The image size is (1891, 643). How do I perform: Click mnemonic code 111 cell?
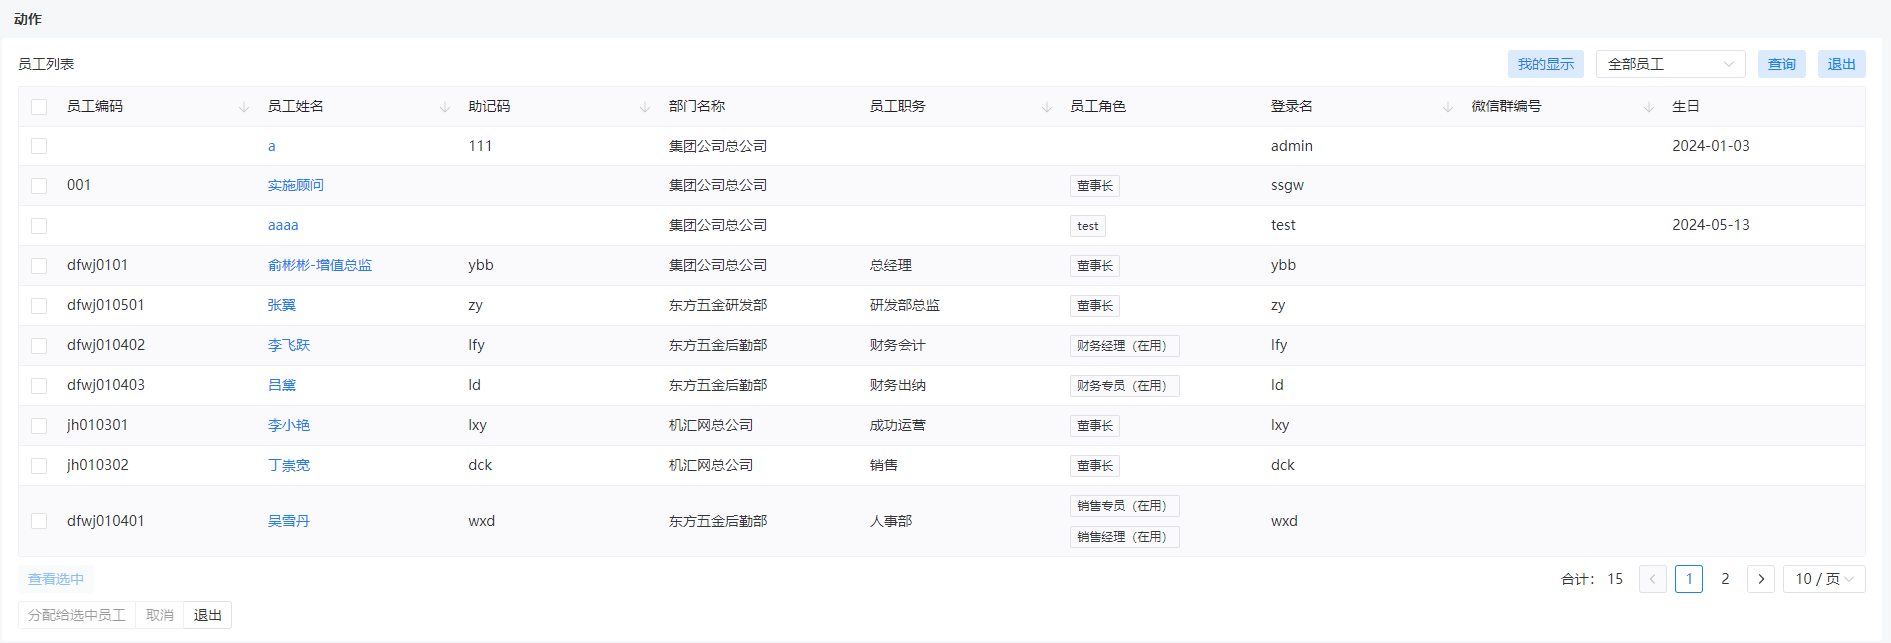(480, 146)
